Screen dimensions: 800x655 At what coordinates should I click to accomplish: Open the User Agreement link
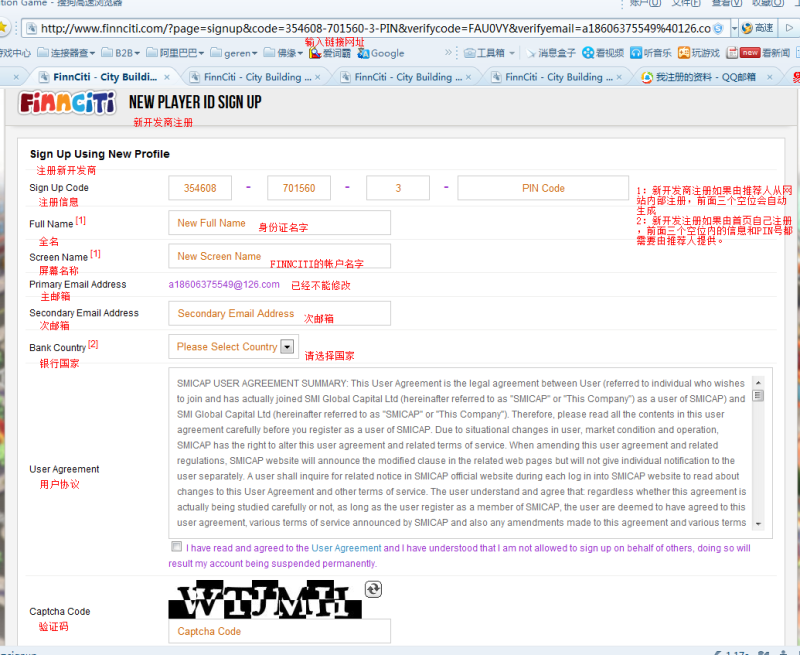[x=346, y=548]
